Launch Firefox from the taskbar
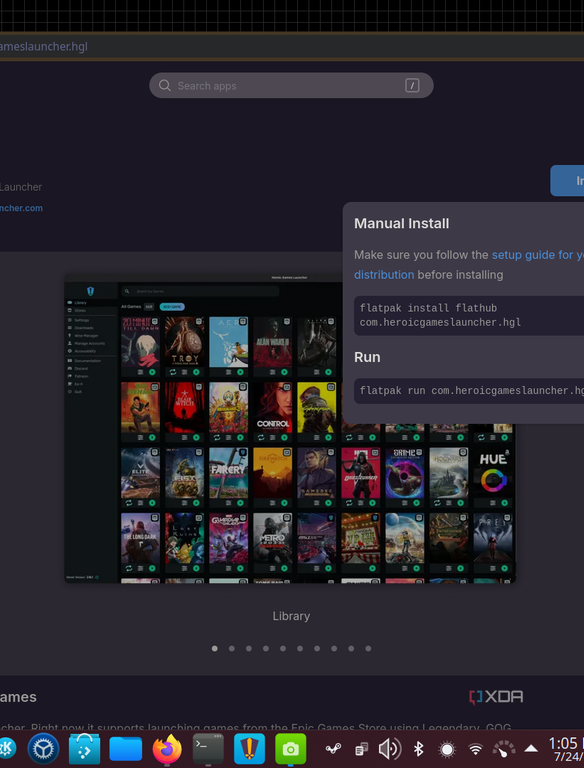The height and width of the screenshot is (768, 584). tap(167, 749)
